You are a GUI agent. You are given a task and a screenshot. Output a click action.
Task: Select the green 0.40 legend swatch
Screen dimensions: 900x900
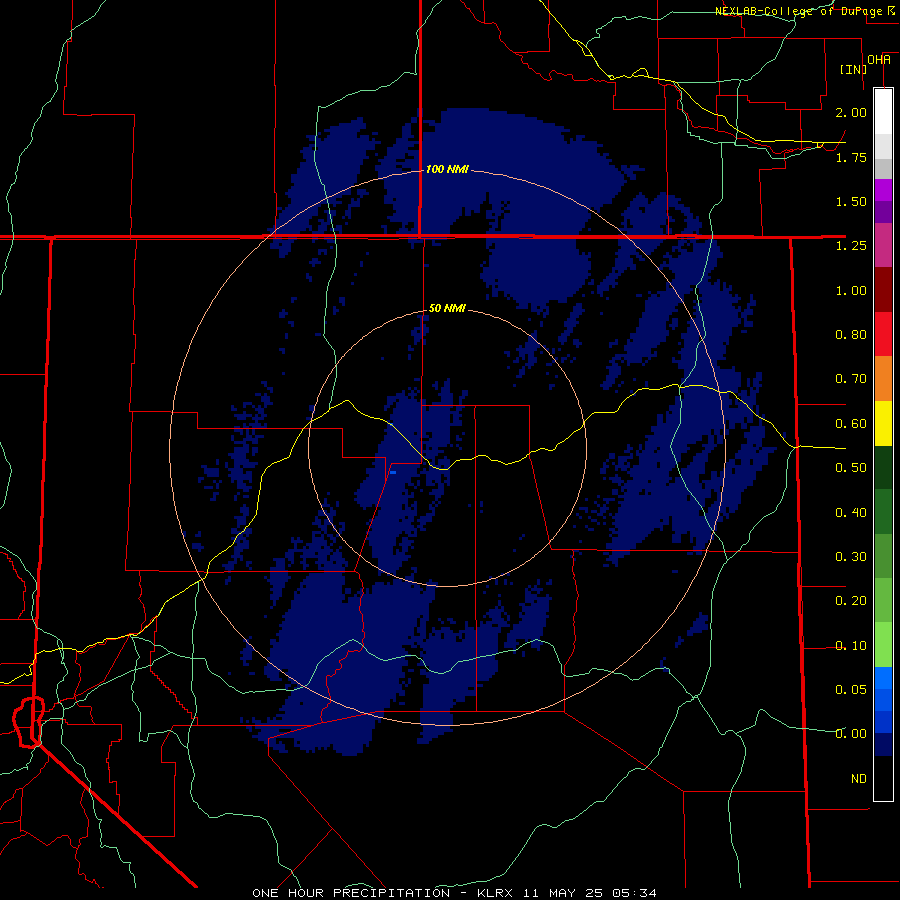883,512
